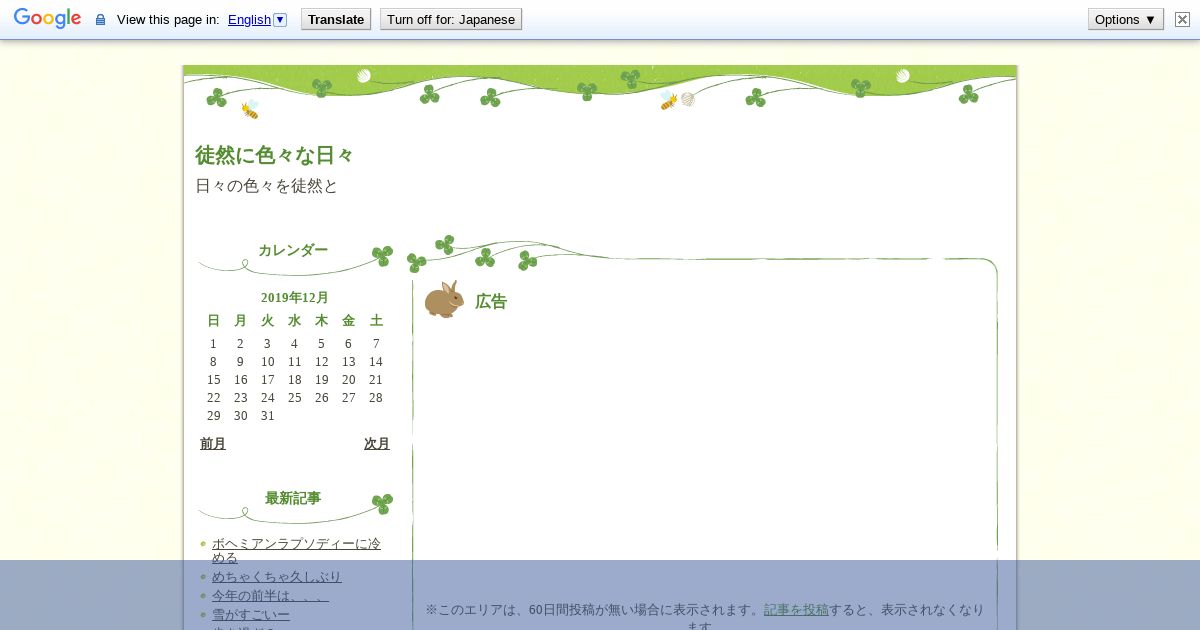Go to next month 次月
1200x630 pixels.
(377, 443)
